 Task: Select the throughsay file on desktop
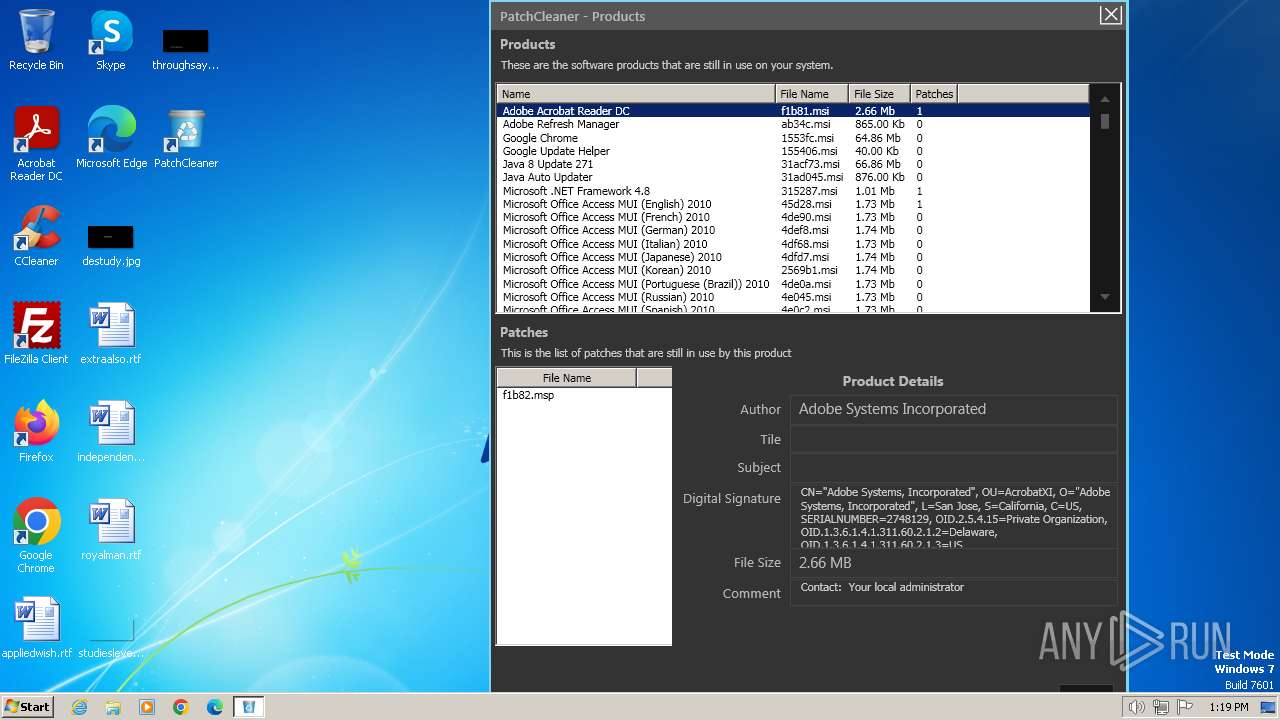point(186,50)
